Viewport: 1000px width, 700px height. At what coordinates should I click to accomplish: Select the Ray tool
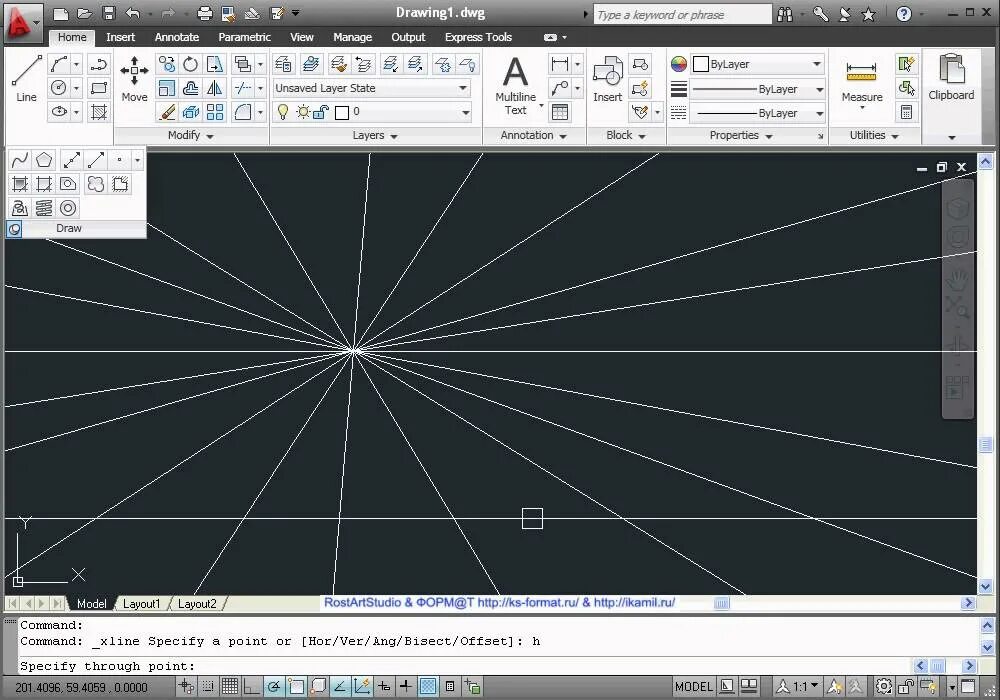click(96, 159)
